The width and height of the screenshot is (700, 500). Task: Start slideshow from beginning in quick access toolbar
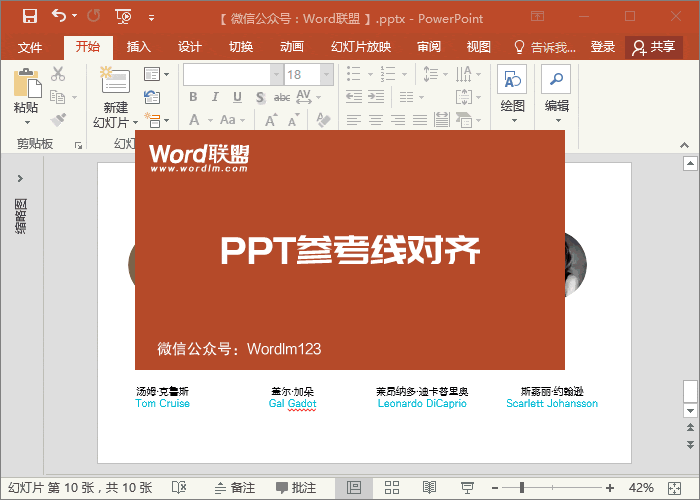(x=123, y=17)
